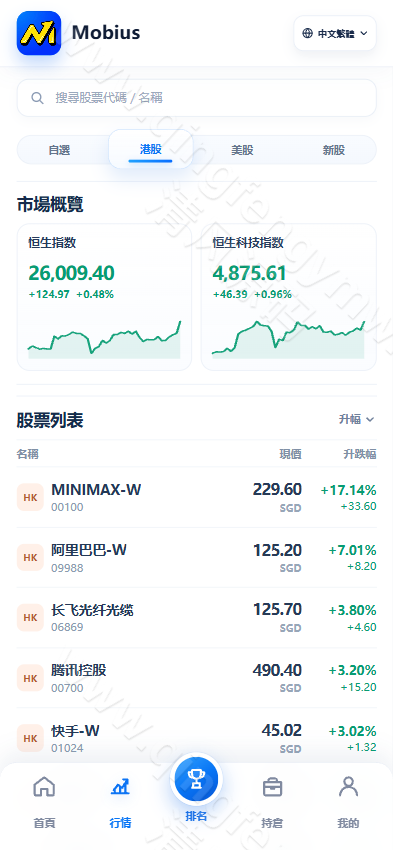The image size is (393, 850).
Task: Click HK badge beside MINIMAX-W
Action: (30, 498)
